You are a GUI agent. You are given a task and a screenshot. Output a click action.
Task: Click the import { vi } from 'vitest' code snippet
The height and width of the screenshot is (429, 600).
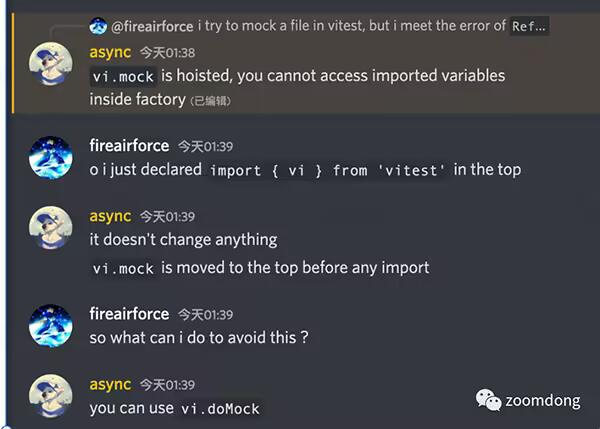click(x=328, y=170)
